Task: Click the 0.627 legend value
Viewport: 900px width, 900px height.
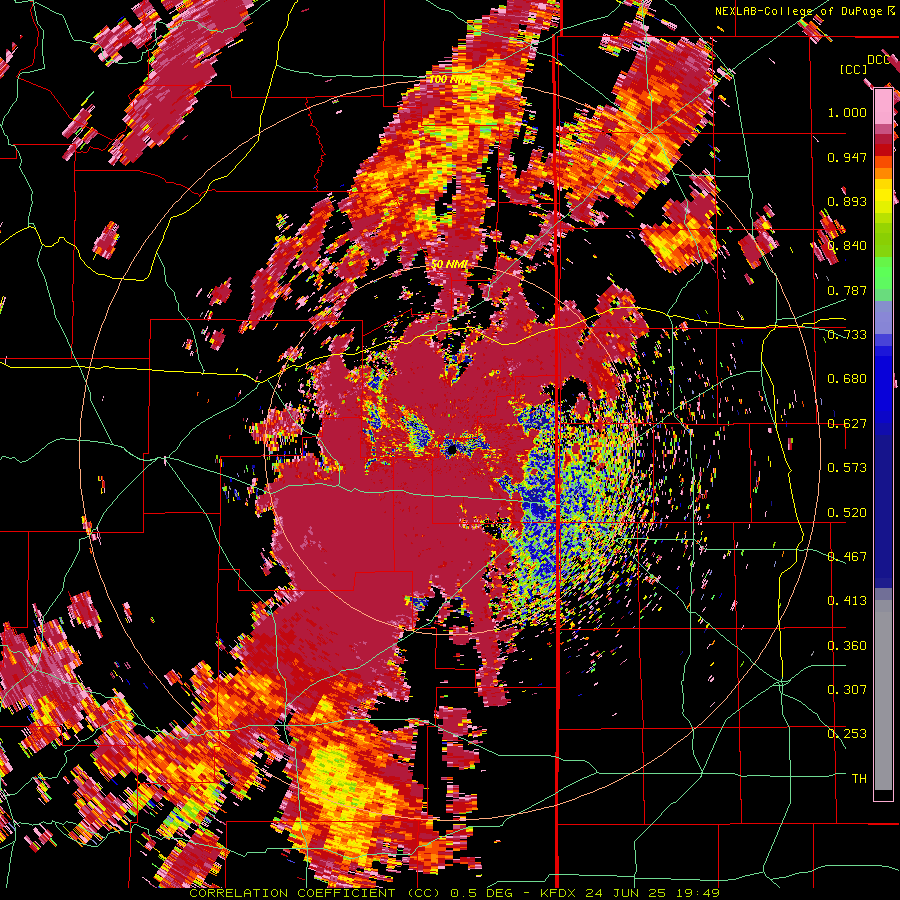Action: click(847, 424)
